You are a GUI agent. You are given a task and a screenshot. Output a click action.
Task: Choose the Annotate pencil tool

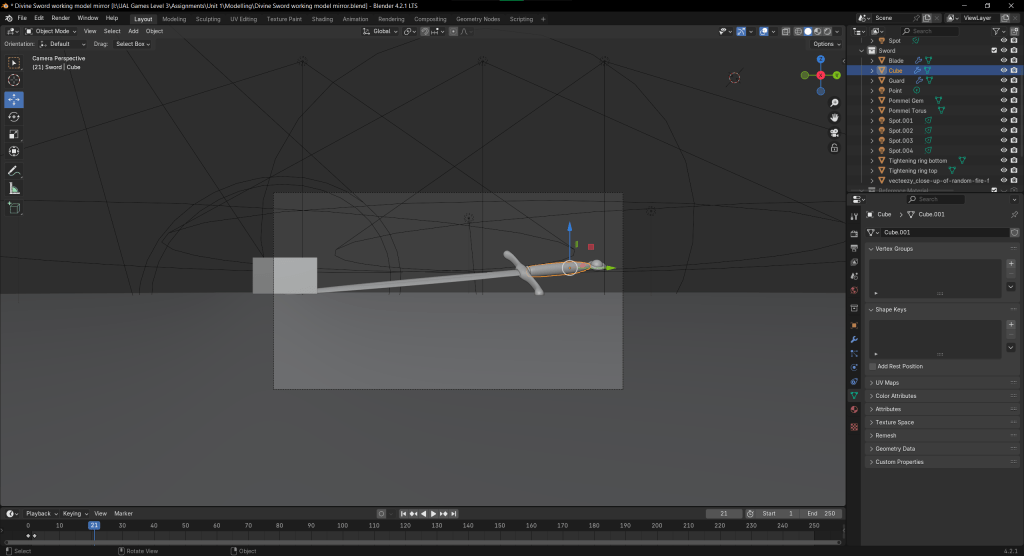click(x=14, y=171)
